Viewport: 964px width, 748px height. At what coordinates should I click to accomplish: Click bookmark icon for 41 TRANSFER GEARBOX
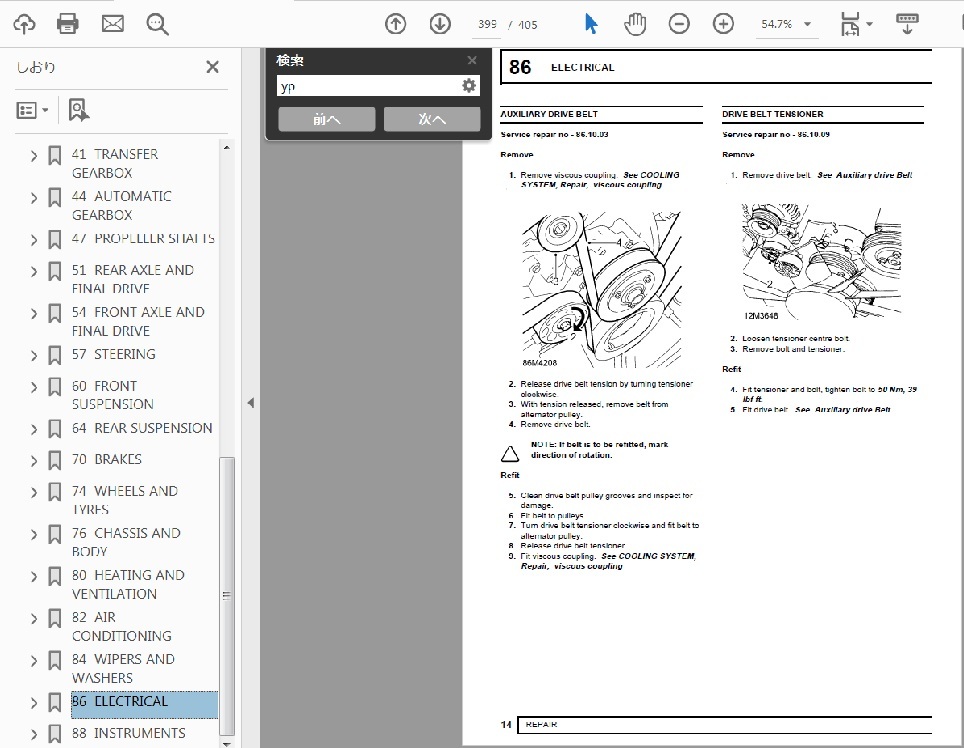[55, 155]
